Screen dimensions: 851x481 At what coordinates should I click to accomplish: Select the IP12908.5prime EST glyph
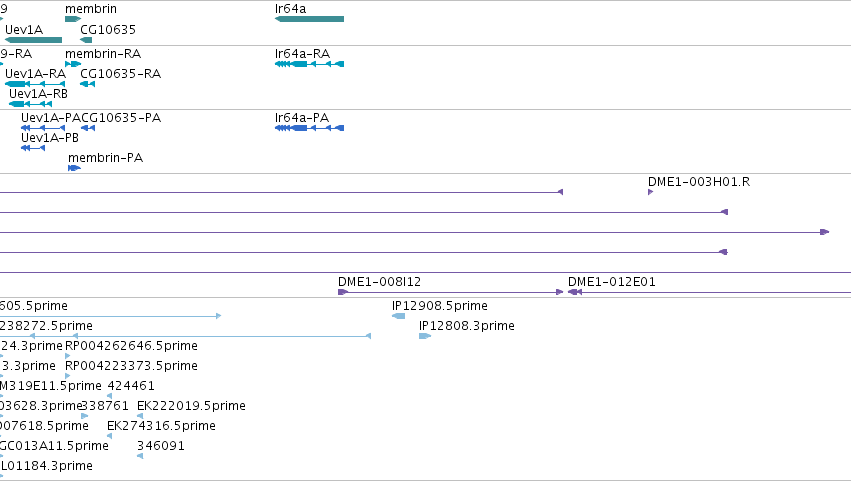[x=398, y=316]
